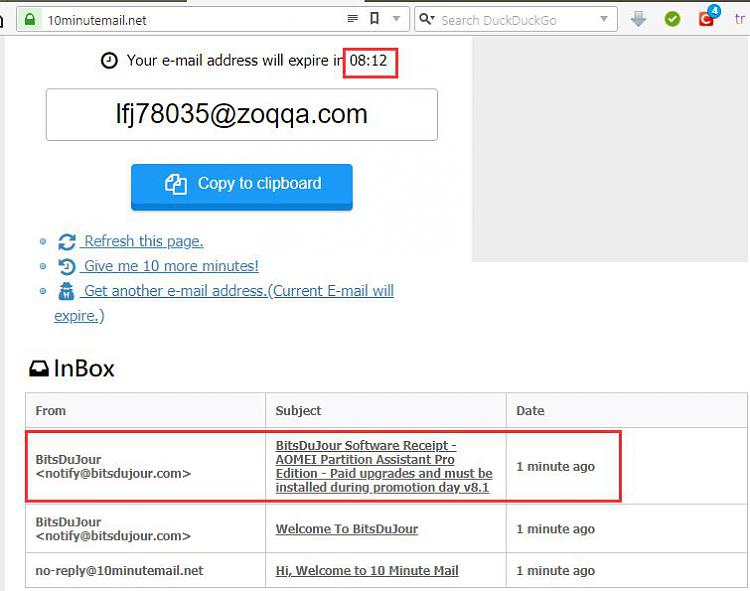Screen dimensions: 750x591
Task: Click the 08:12 expiry countdown
Action: (368, 60)
